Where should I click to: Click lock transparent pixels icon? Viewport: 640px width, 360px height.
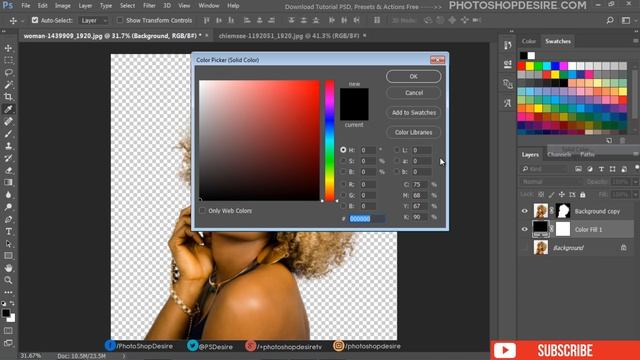541,195
